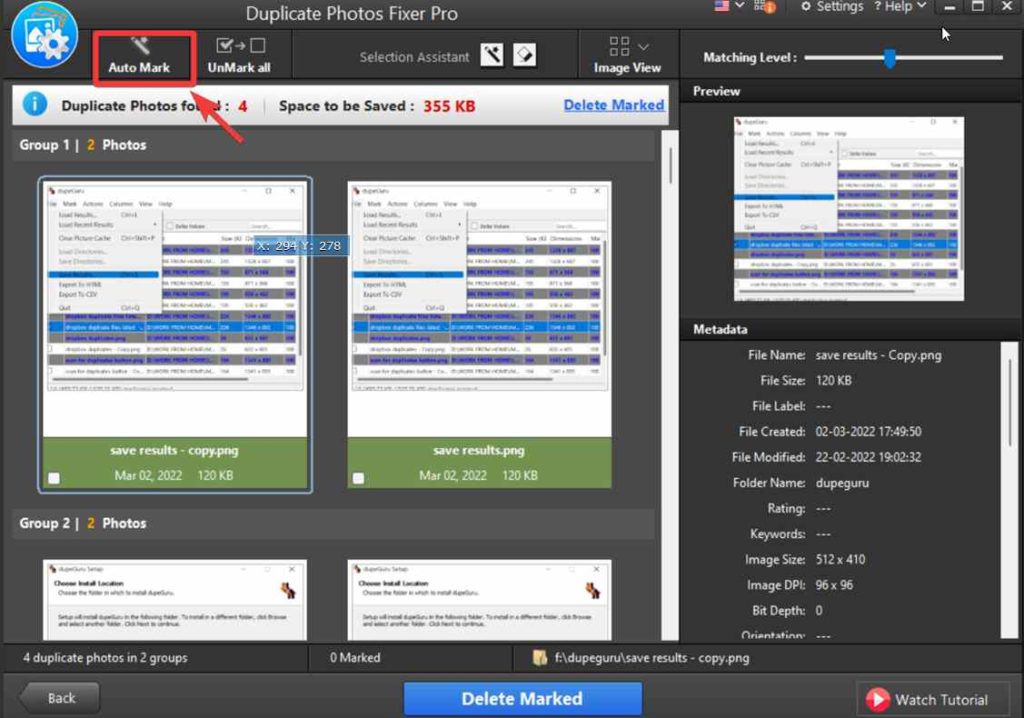Click the Preview panel image
The width and height of the screenshot is (1024, 718).
[848, 209]
